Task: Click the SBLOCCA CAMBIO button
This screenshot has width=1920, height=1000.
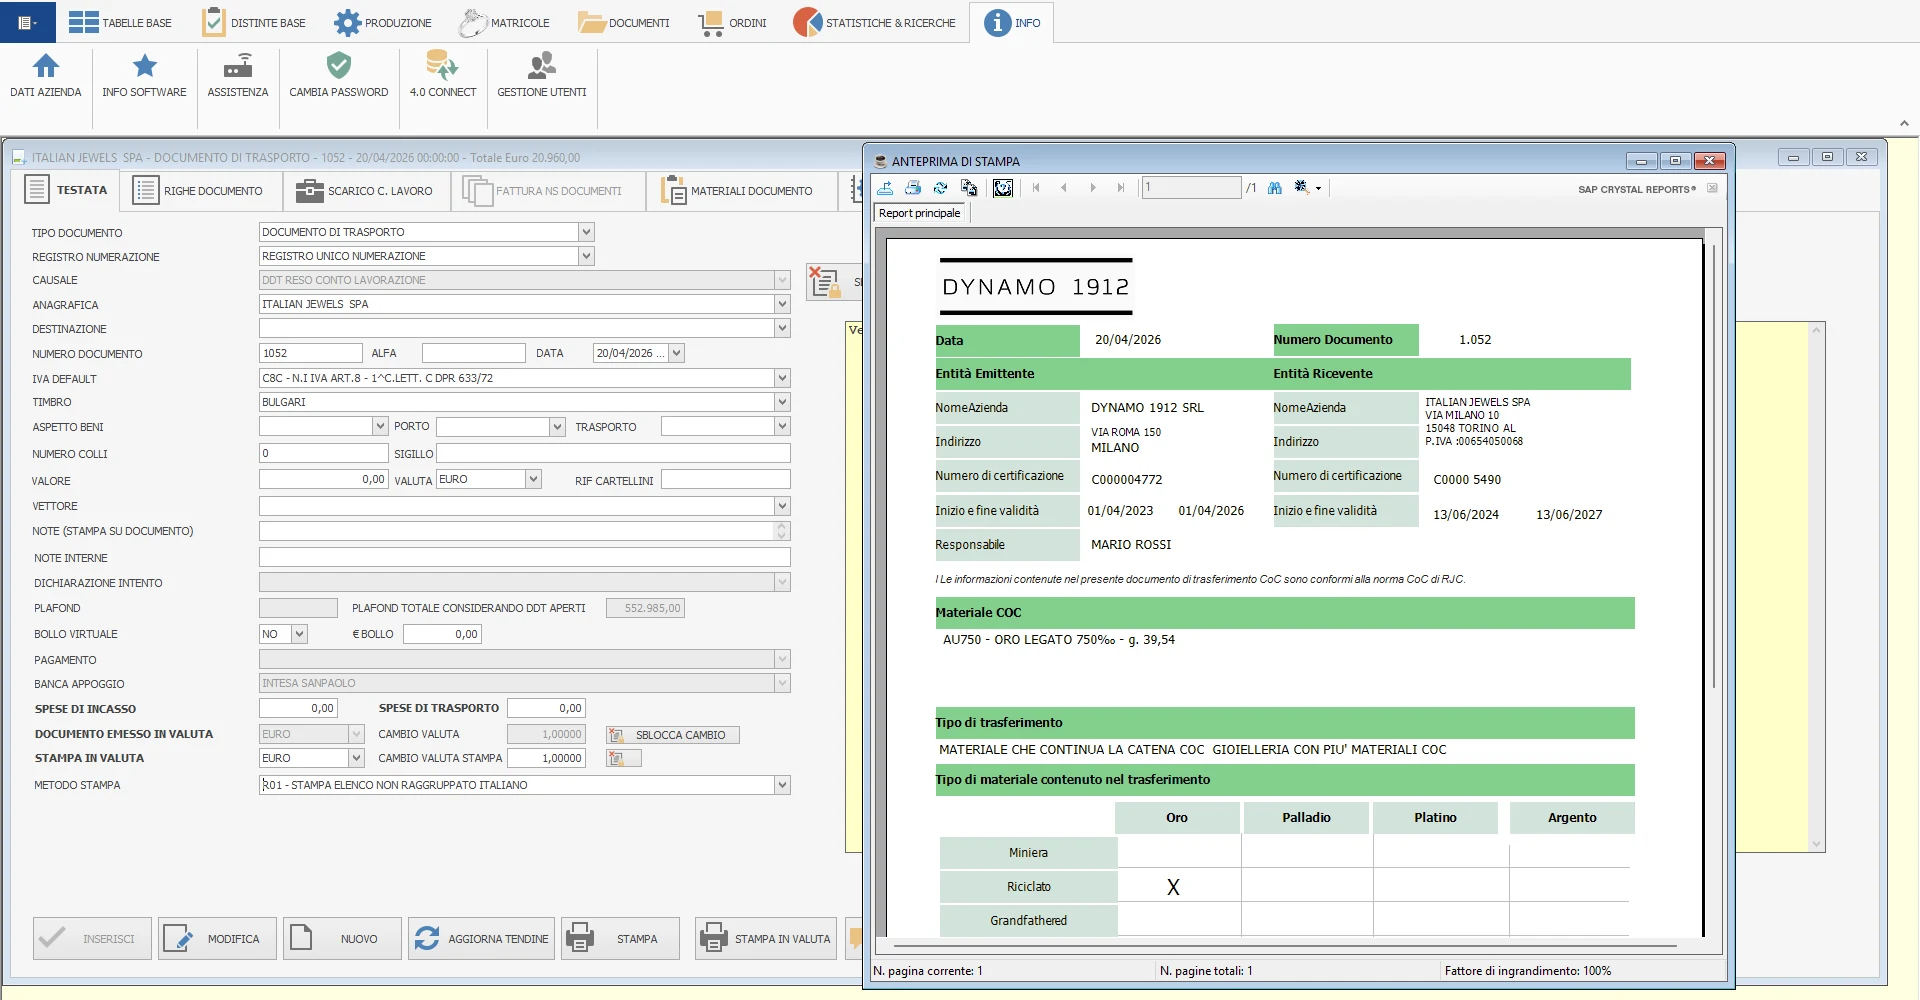Action: [x=673, y=735]
